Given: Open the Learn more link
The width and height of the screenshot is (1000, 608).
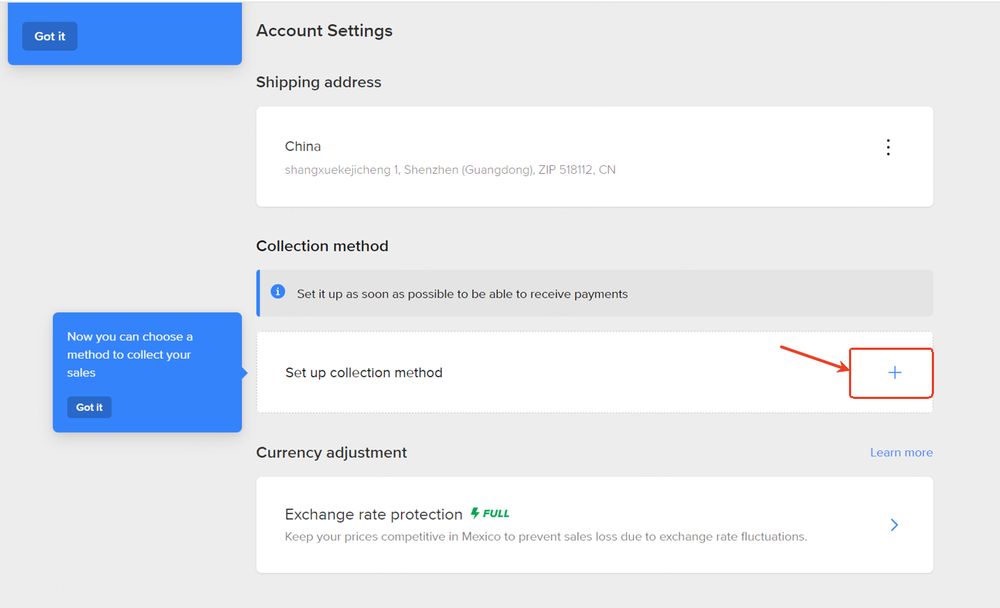Looking at the screenshot, I should click(901, 453).
